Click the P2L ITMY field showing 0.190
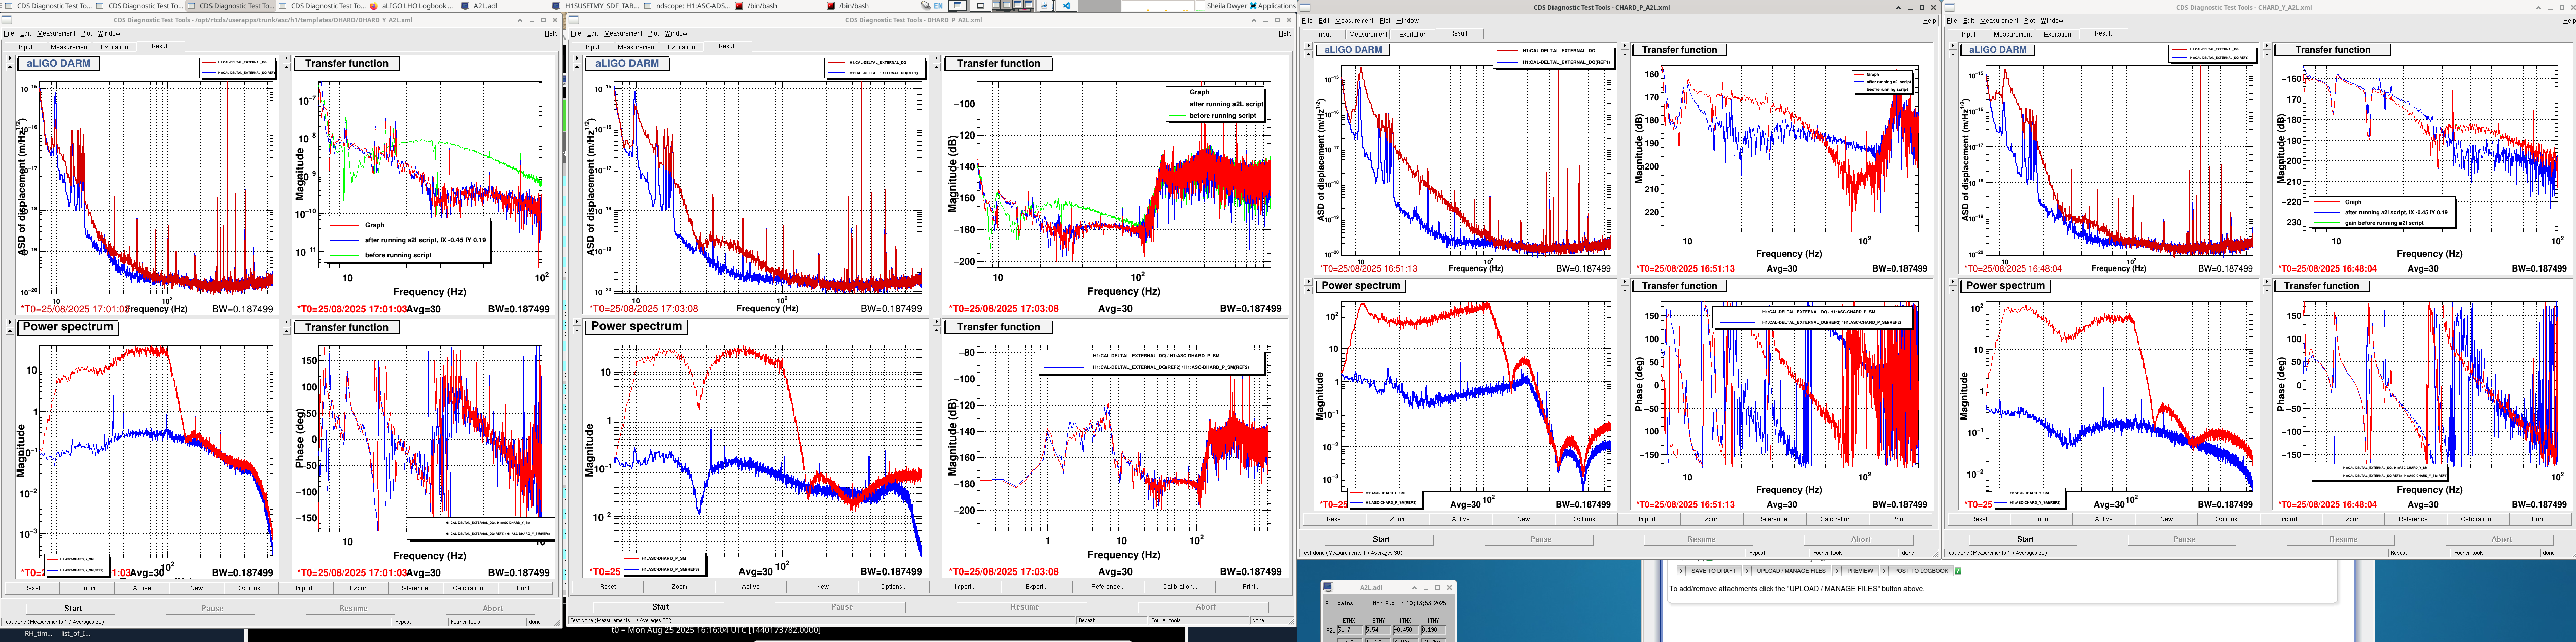The width and height of the screenshot is (2576, 642). (1433, 630)
